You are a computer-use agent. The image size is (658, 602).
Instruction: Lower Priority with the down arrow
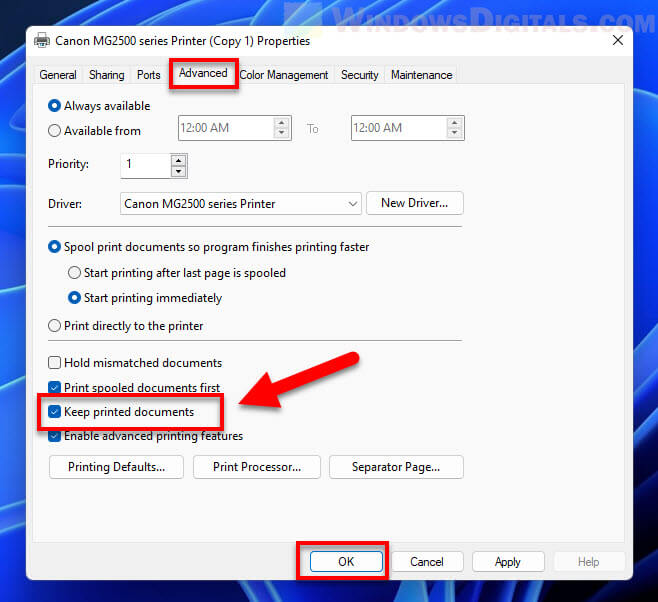tap(179, 171)
